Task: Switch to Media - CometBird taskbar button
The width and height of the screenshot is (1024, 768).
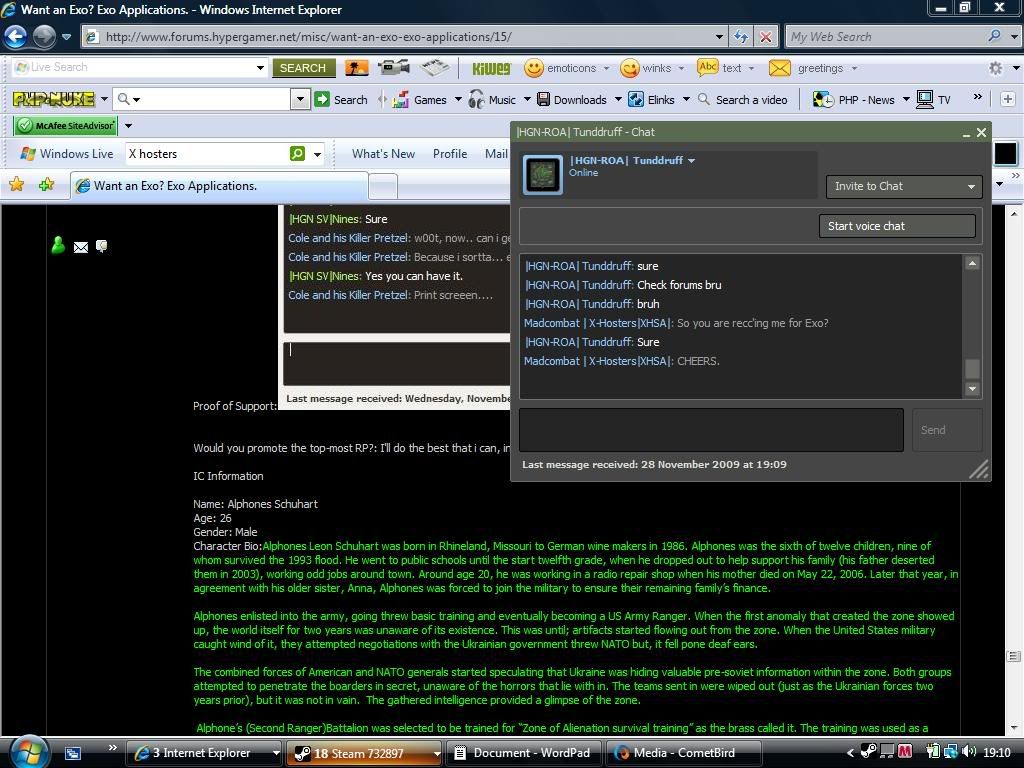Action: (683, 753)
